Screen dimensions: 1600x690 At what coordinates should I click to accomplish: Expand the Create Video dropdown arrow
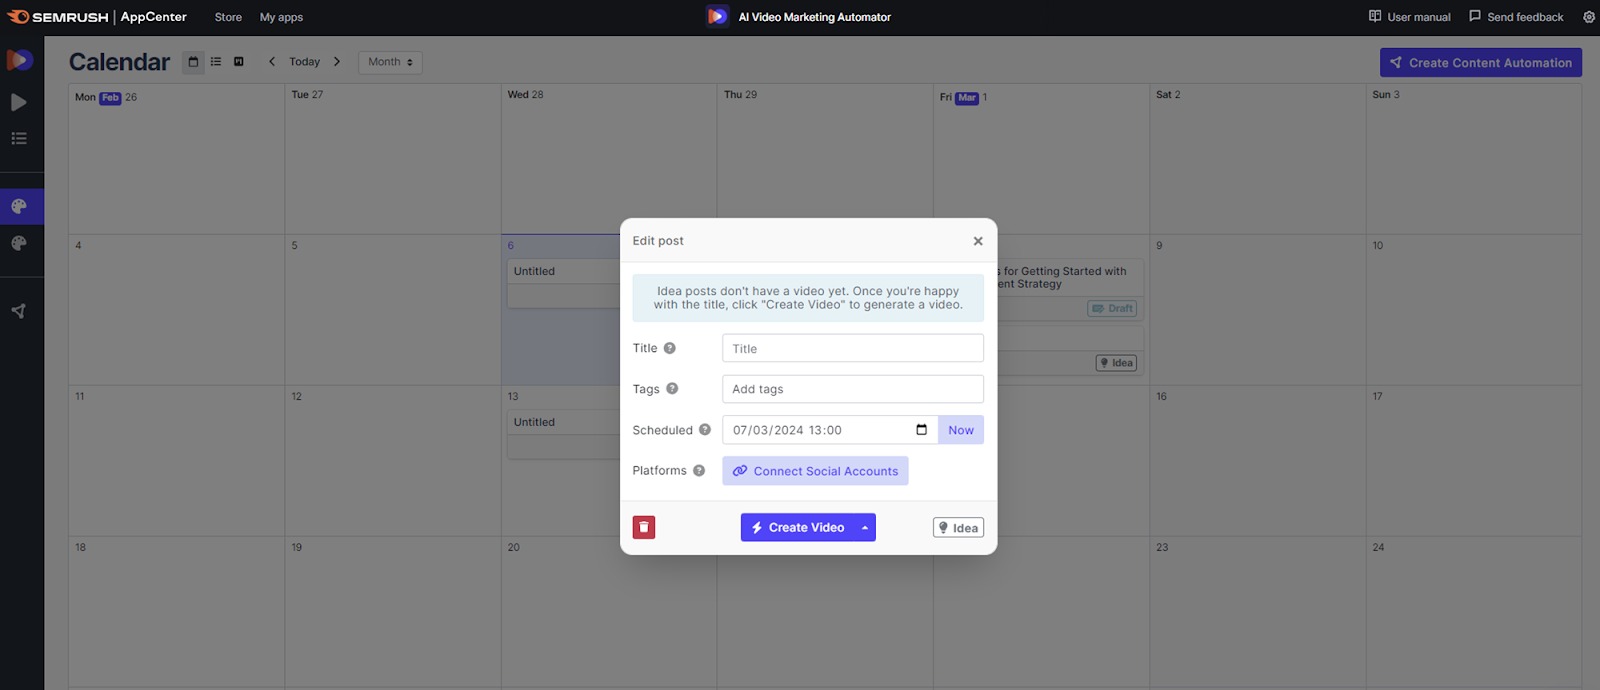click(x=865, y=528)
